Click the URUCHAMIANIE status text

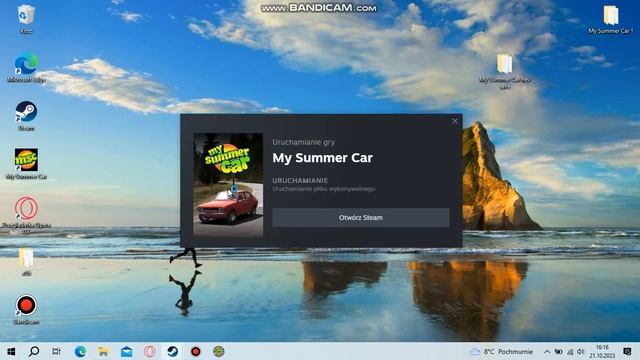coord(300,180)
